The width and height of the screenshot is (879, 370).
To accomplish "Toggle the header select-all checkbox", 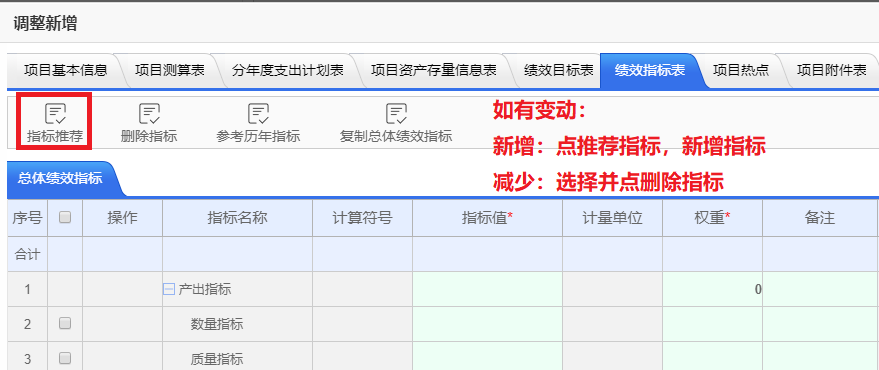I will click(65, 218).
